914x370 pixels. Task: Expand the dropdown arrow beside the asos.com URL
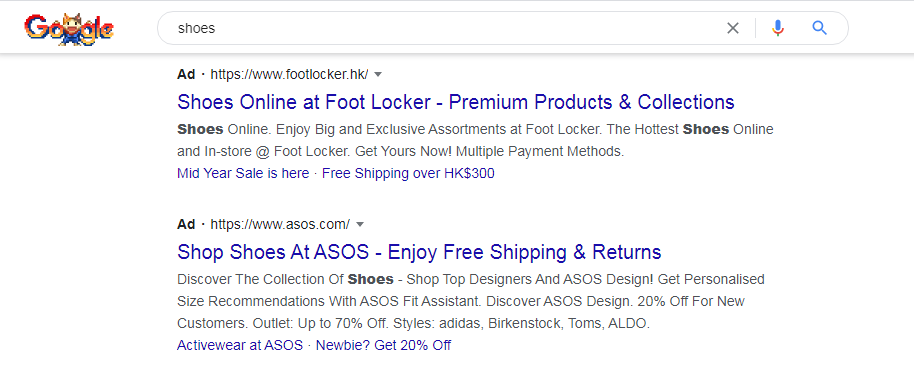point(360,224)
